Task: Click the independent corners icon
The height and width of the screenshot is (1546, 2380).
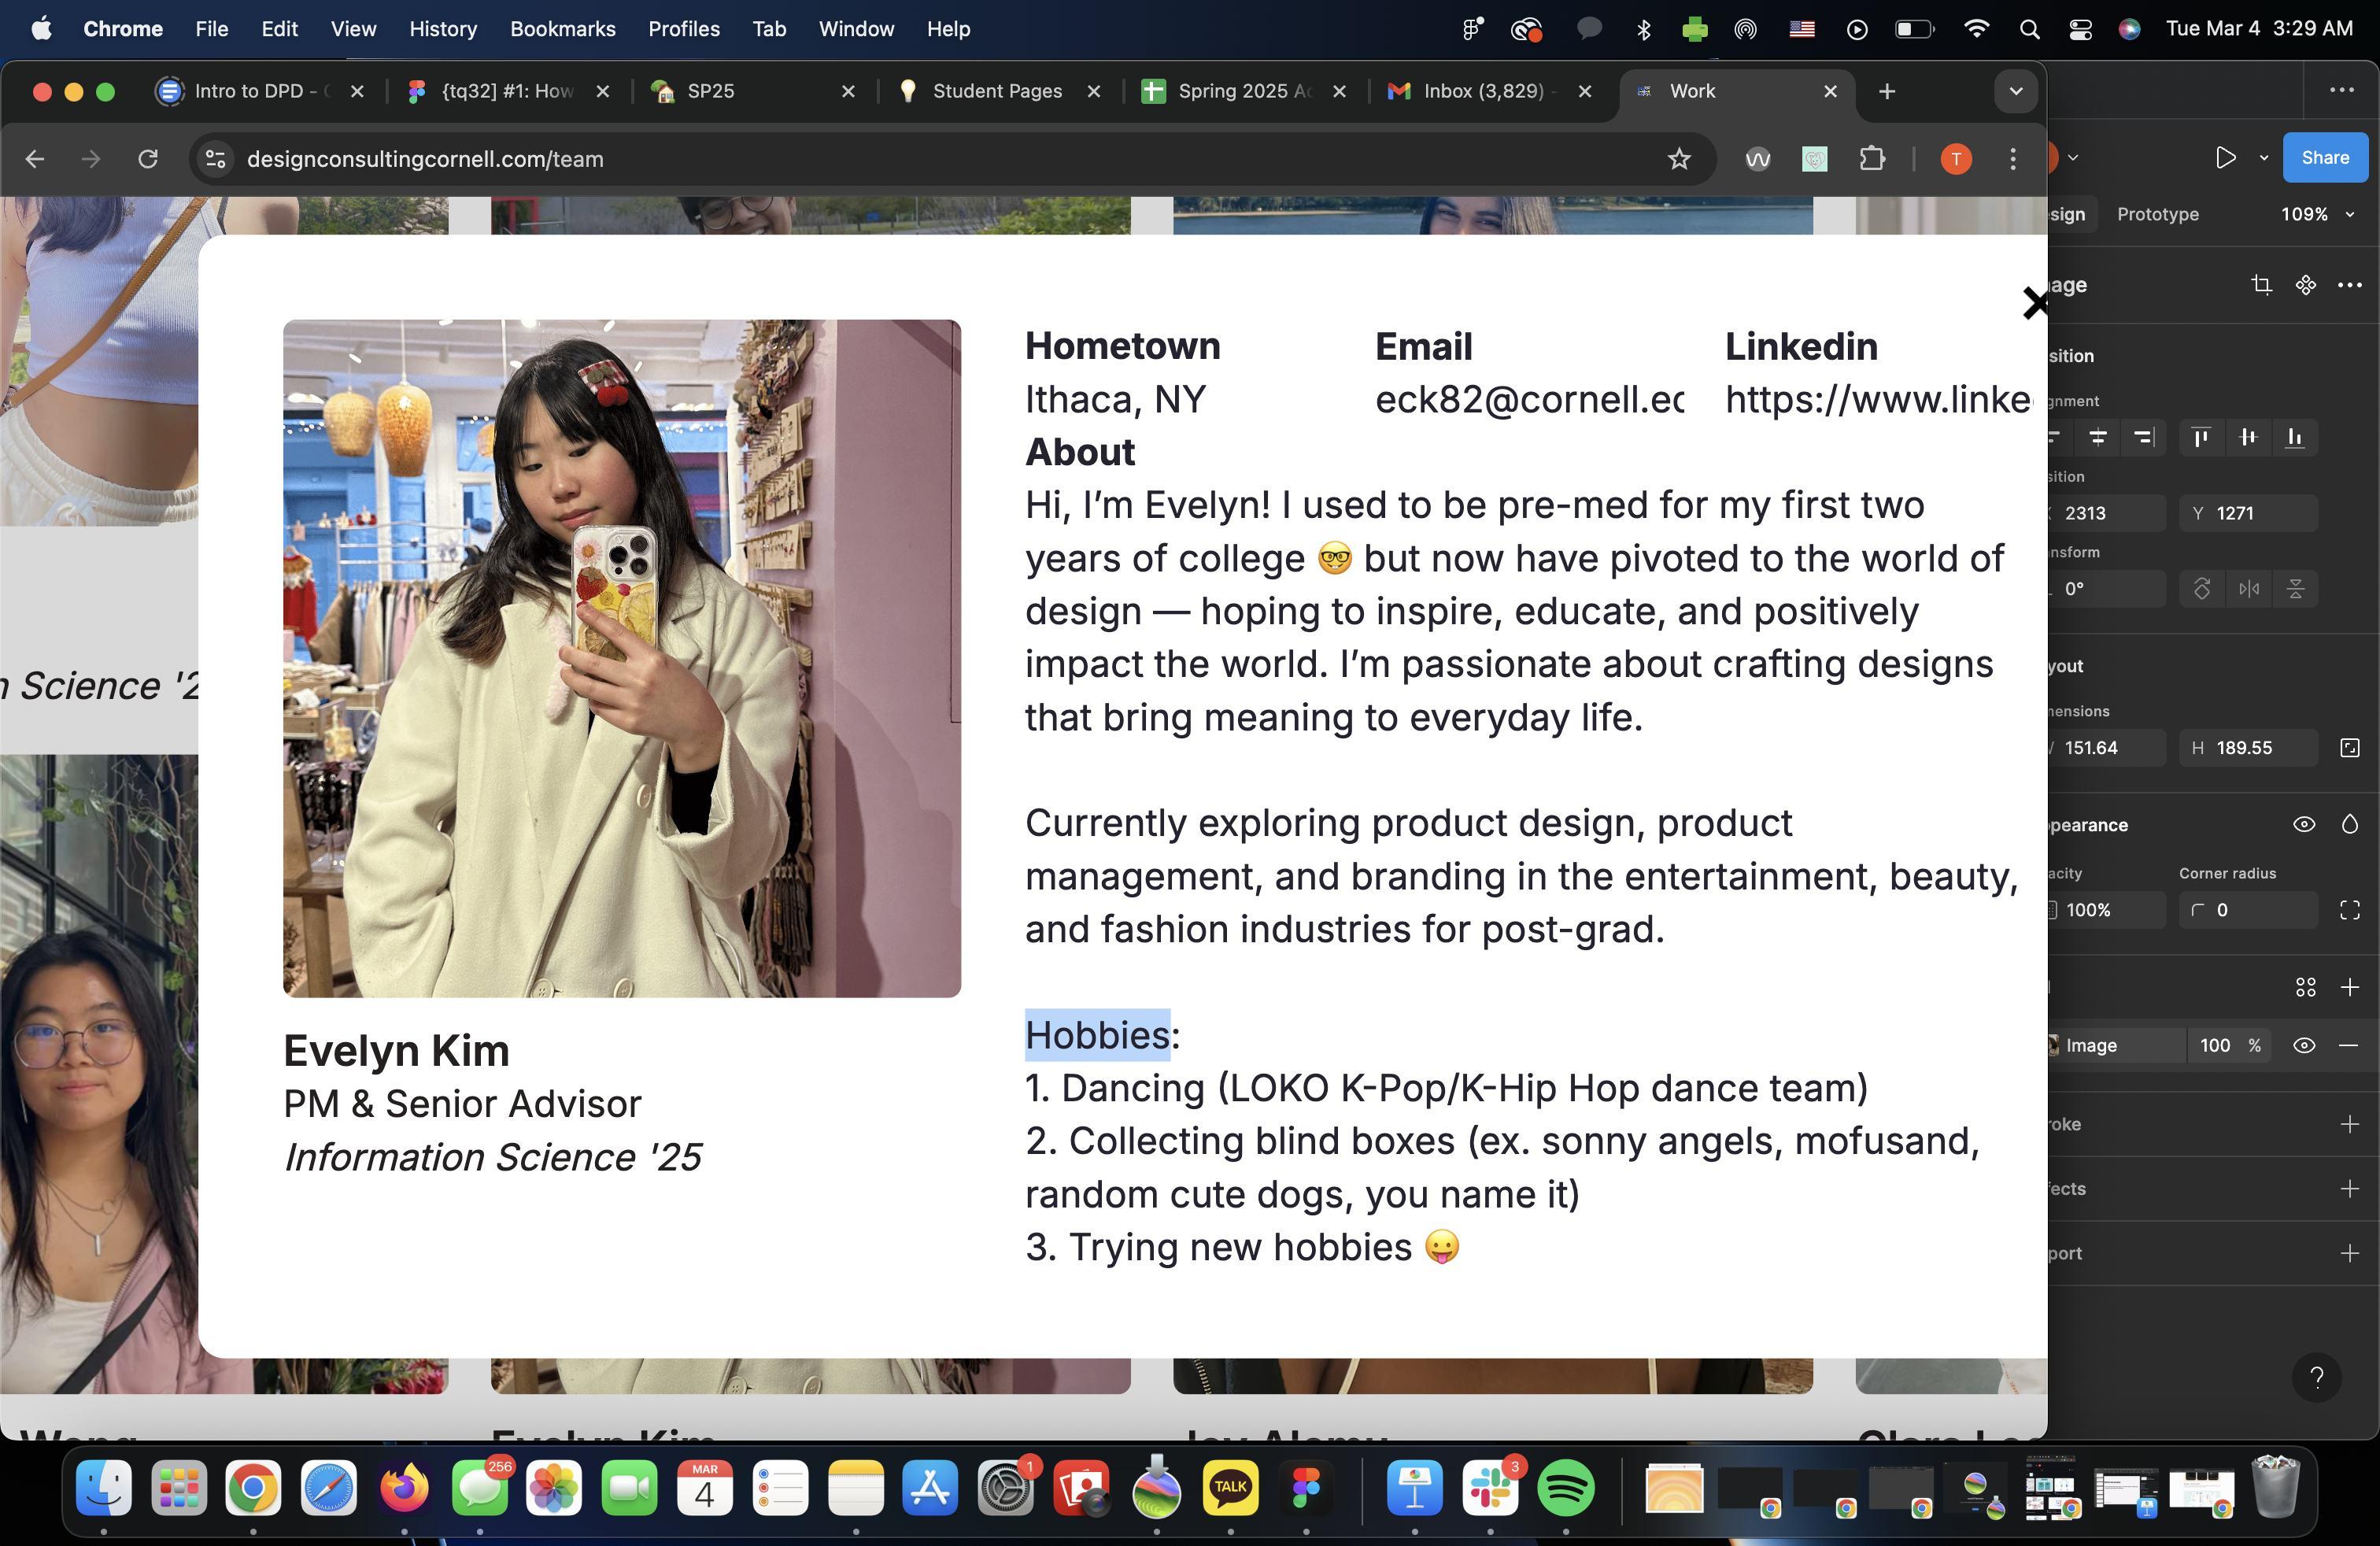Action: 2349,910
